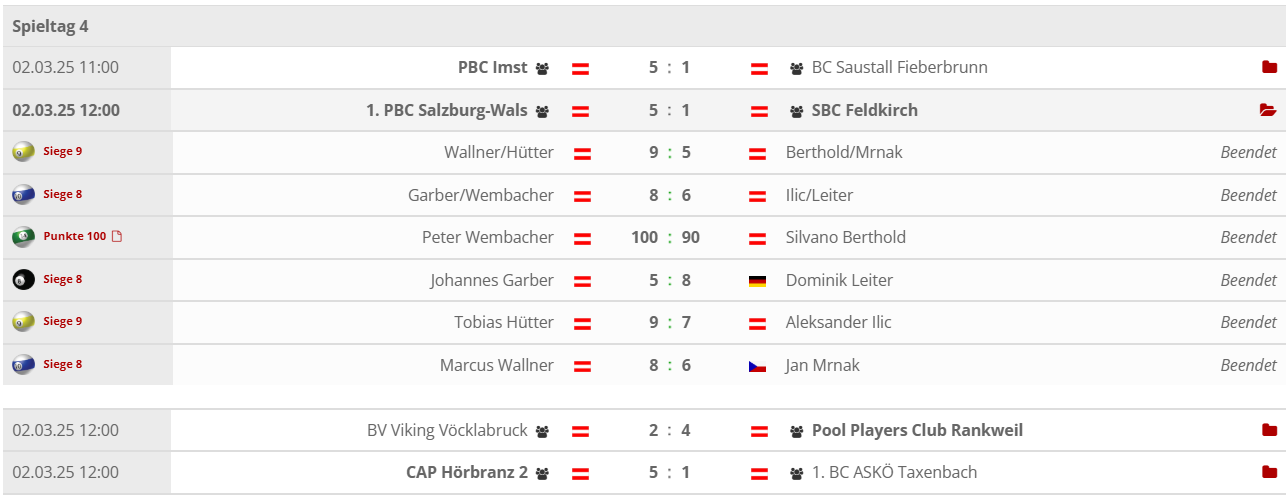The width and height of the screenshot is (1288, 500).
Task: Open the score sheet icon next to Punkte 100
Action: click(x=116, y=237)
